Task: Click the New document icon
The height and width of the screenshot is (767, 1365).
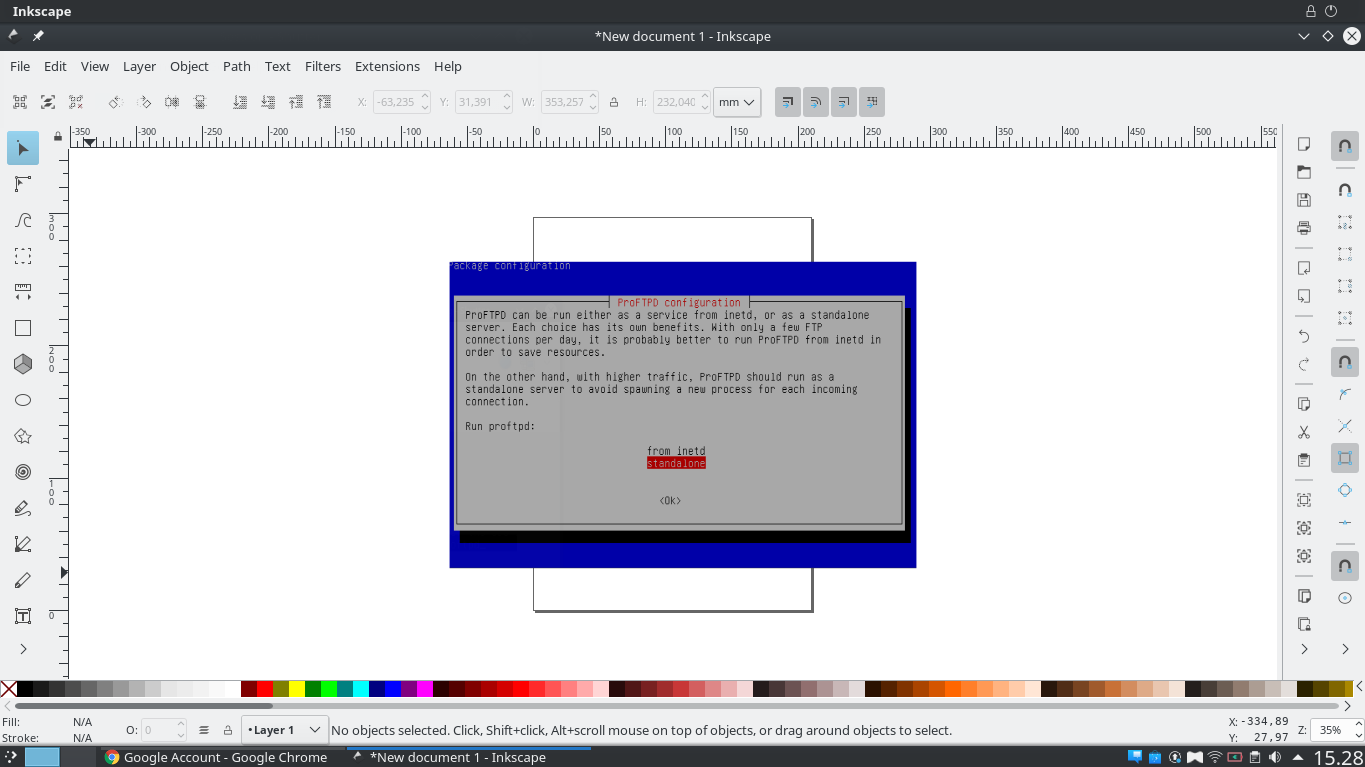Action: (1304, 144)
